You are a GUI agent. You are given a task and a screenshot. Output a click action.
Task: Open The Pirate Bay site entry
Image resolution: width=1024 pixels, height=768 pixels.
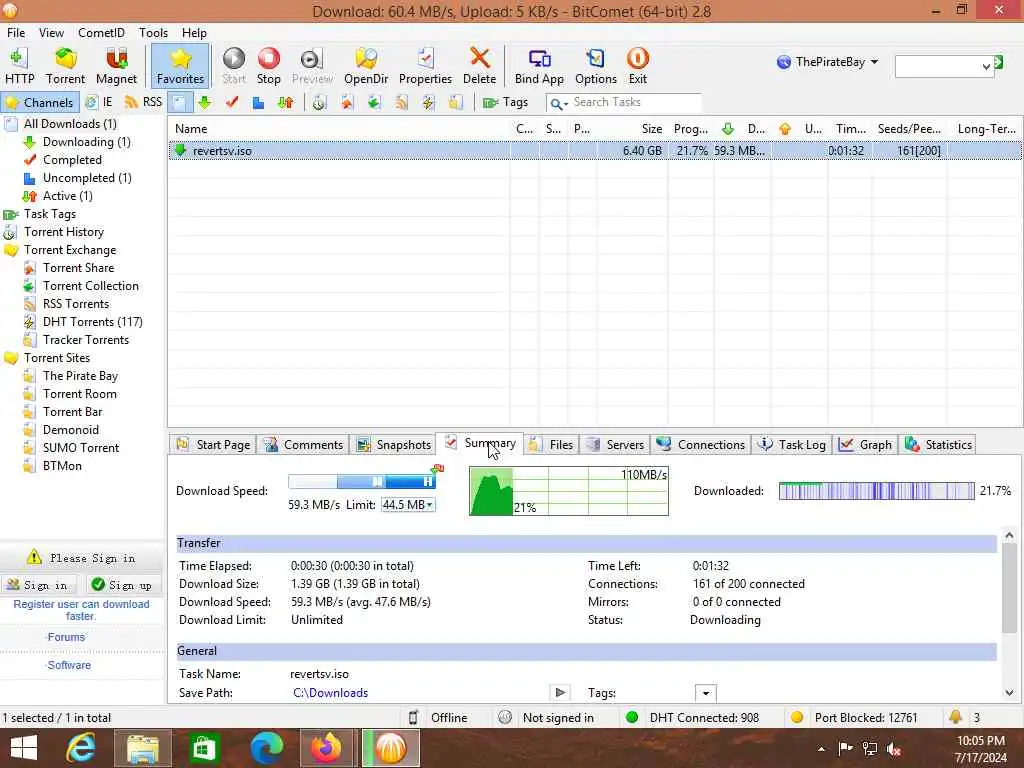click(x=80, y=376)
